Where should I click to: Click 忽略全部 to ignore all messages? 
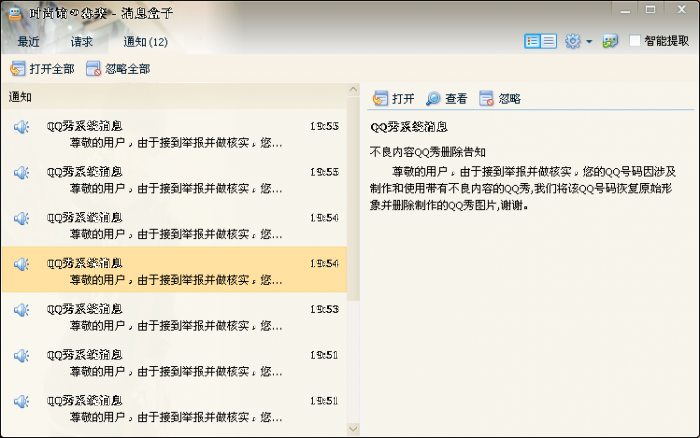[118, 69]
